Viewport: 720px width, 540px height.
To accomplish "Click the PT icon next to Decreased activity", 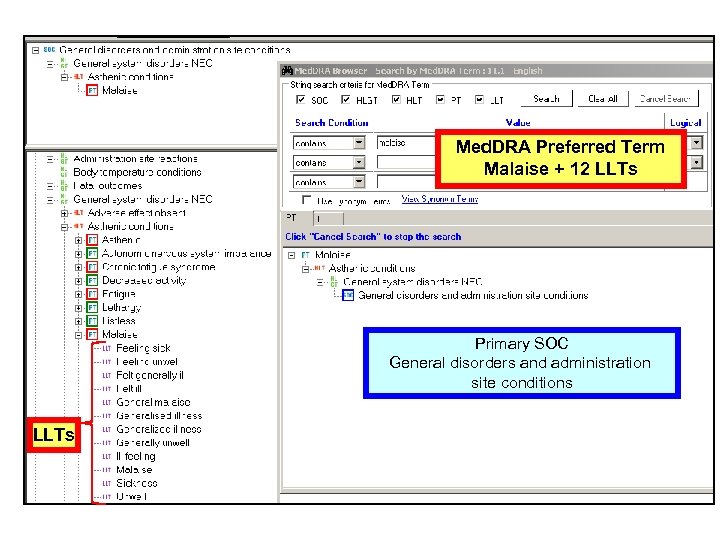I will click(x=92, y=281).
